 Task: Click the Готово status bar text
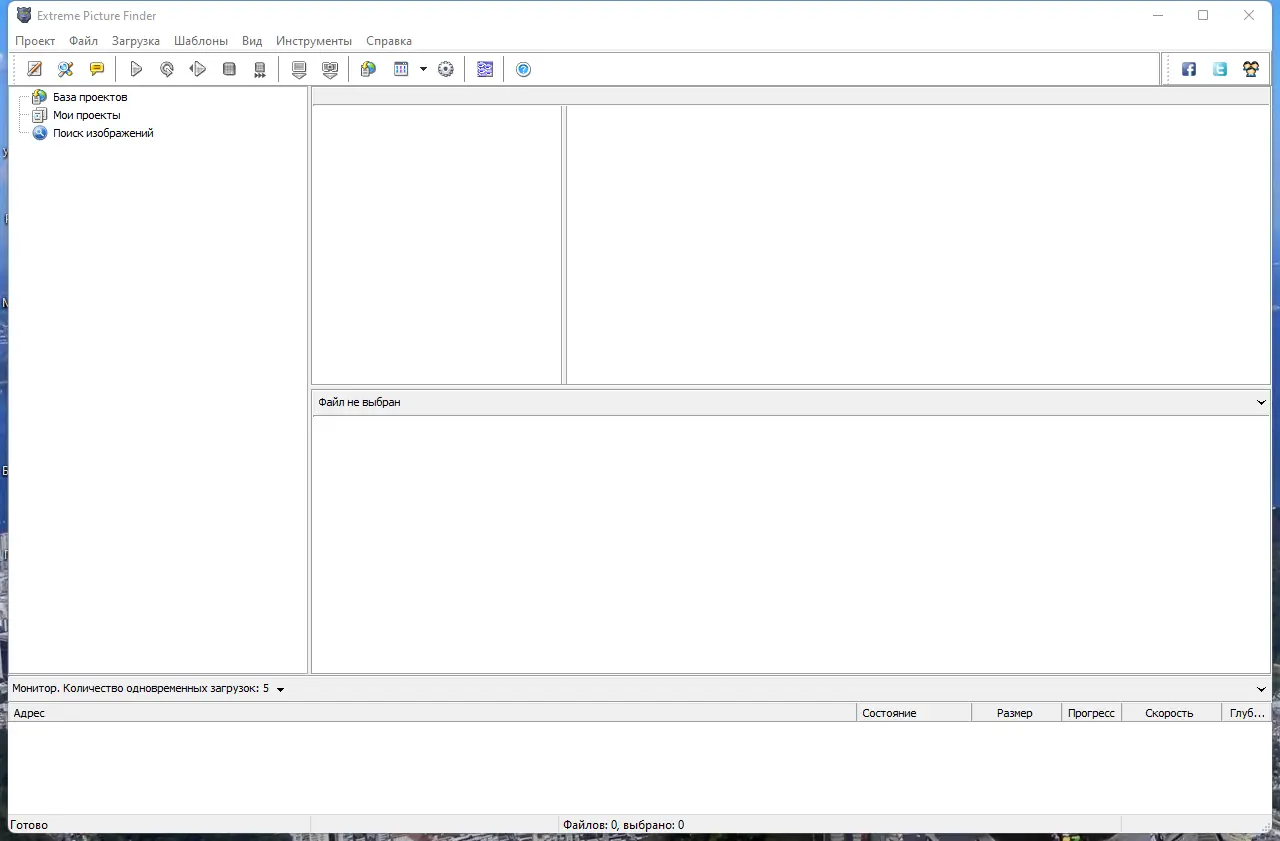pyautogui.click(x=29, y=825)
